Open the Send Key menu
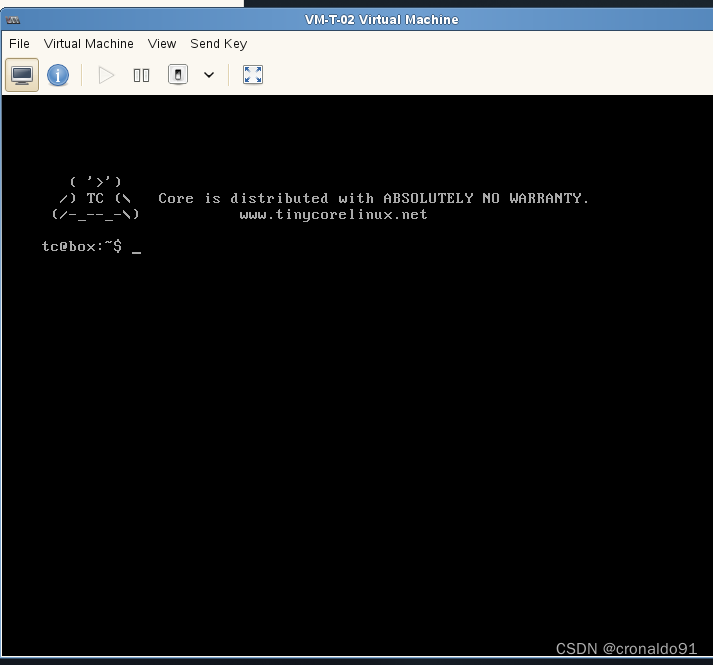Viewport: 713px width, 665px height. click(219, 44)
